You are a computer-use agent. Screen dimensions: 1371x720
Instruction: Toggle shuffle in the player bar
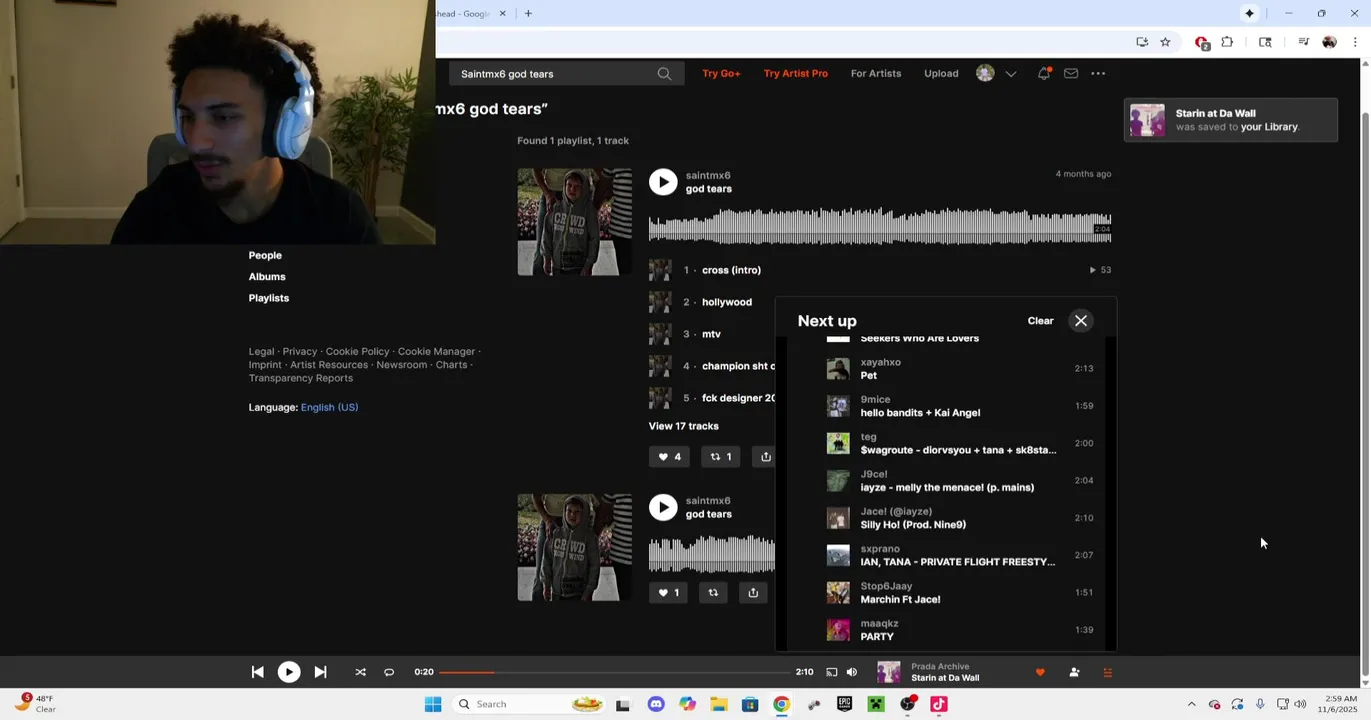(360, 672)
